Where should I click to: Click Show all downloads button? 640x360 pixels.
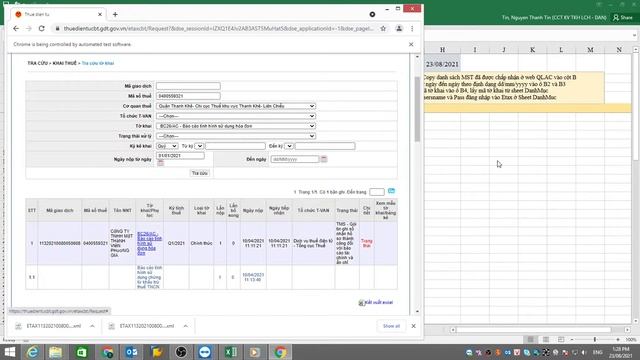pos(391,326)
